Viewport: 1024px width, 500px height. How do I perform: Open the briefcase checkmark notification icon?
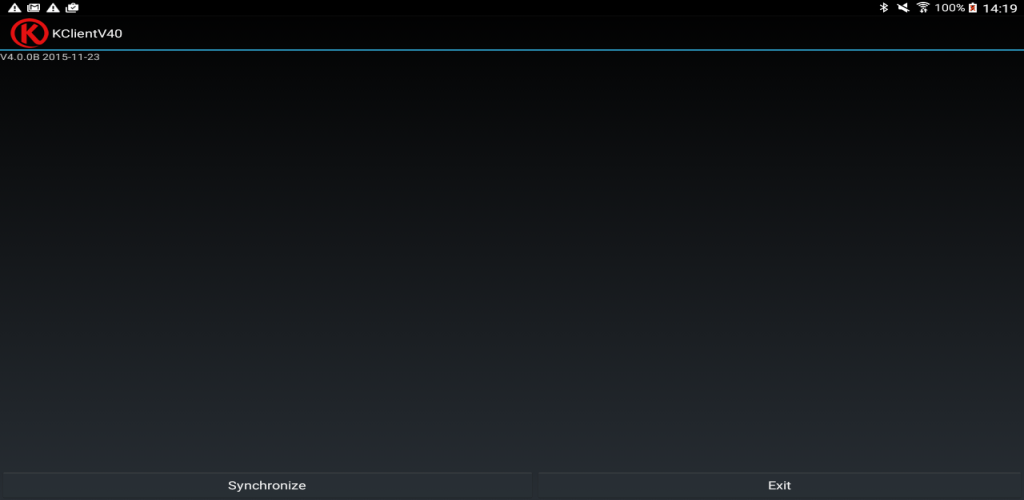point(72,8)
